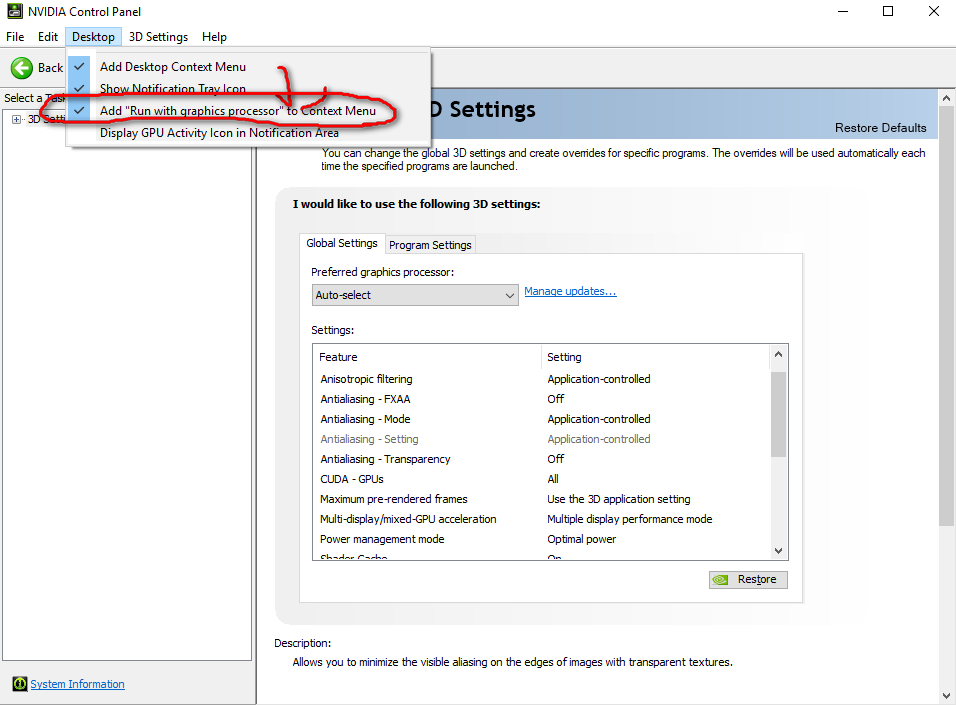956x705 pixels.
Task: Uncheck Add "Run with graphics processor" to Context Menu
Action: point(248,110)
